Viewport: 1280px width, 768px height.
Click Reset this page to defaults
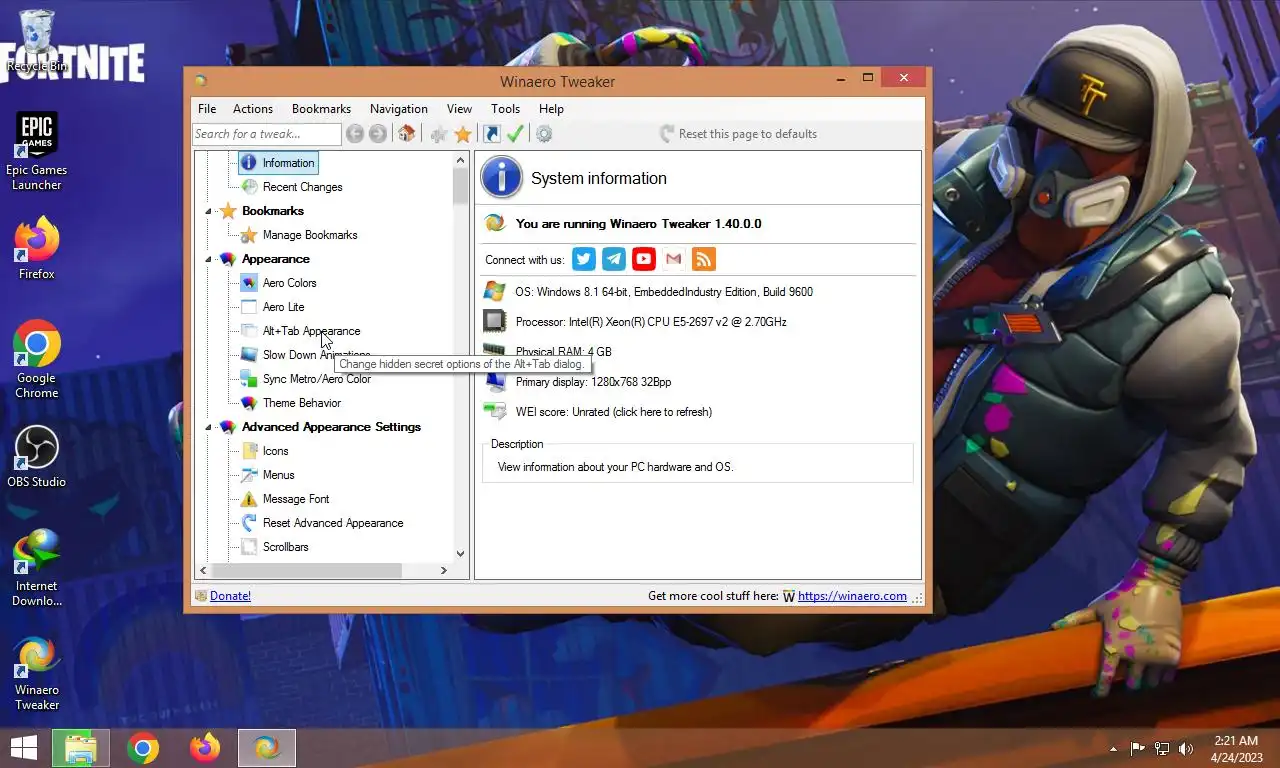[x=738, y=134]
